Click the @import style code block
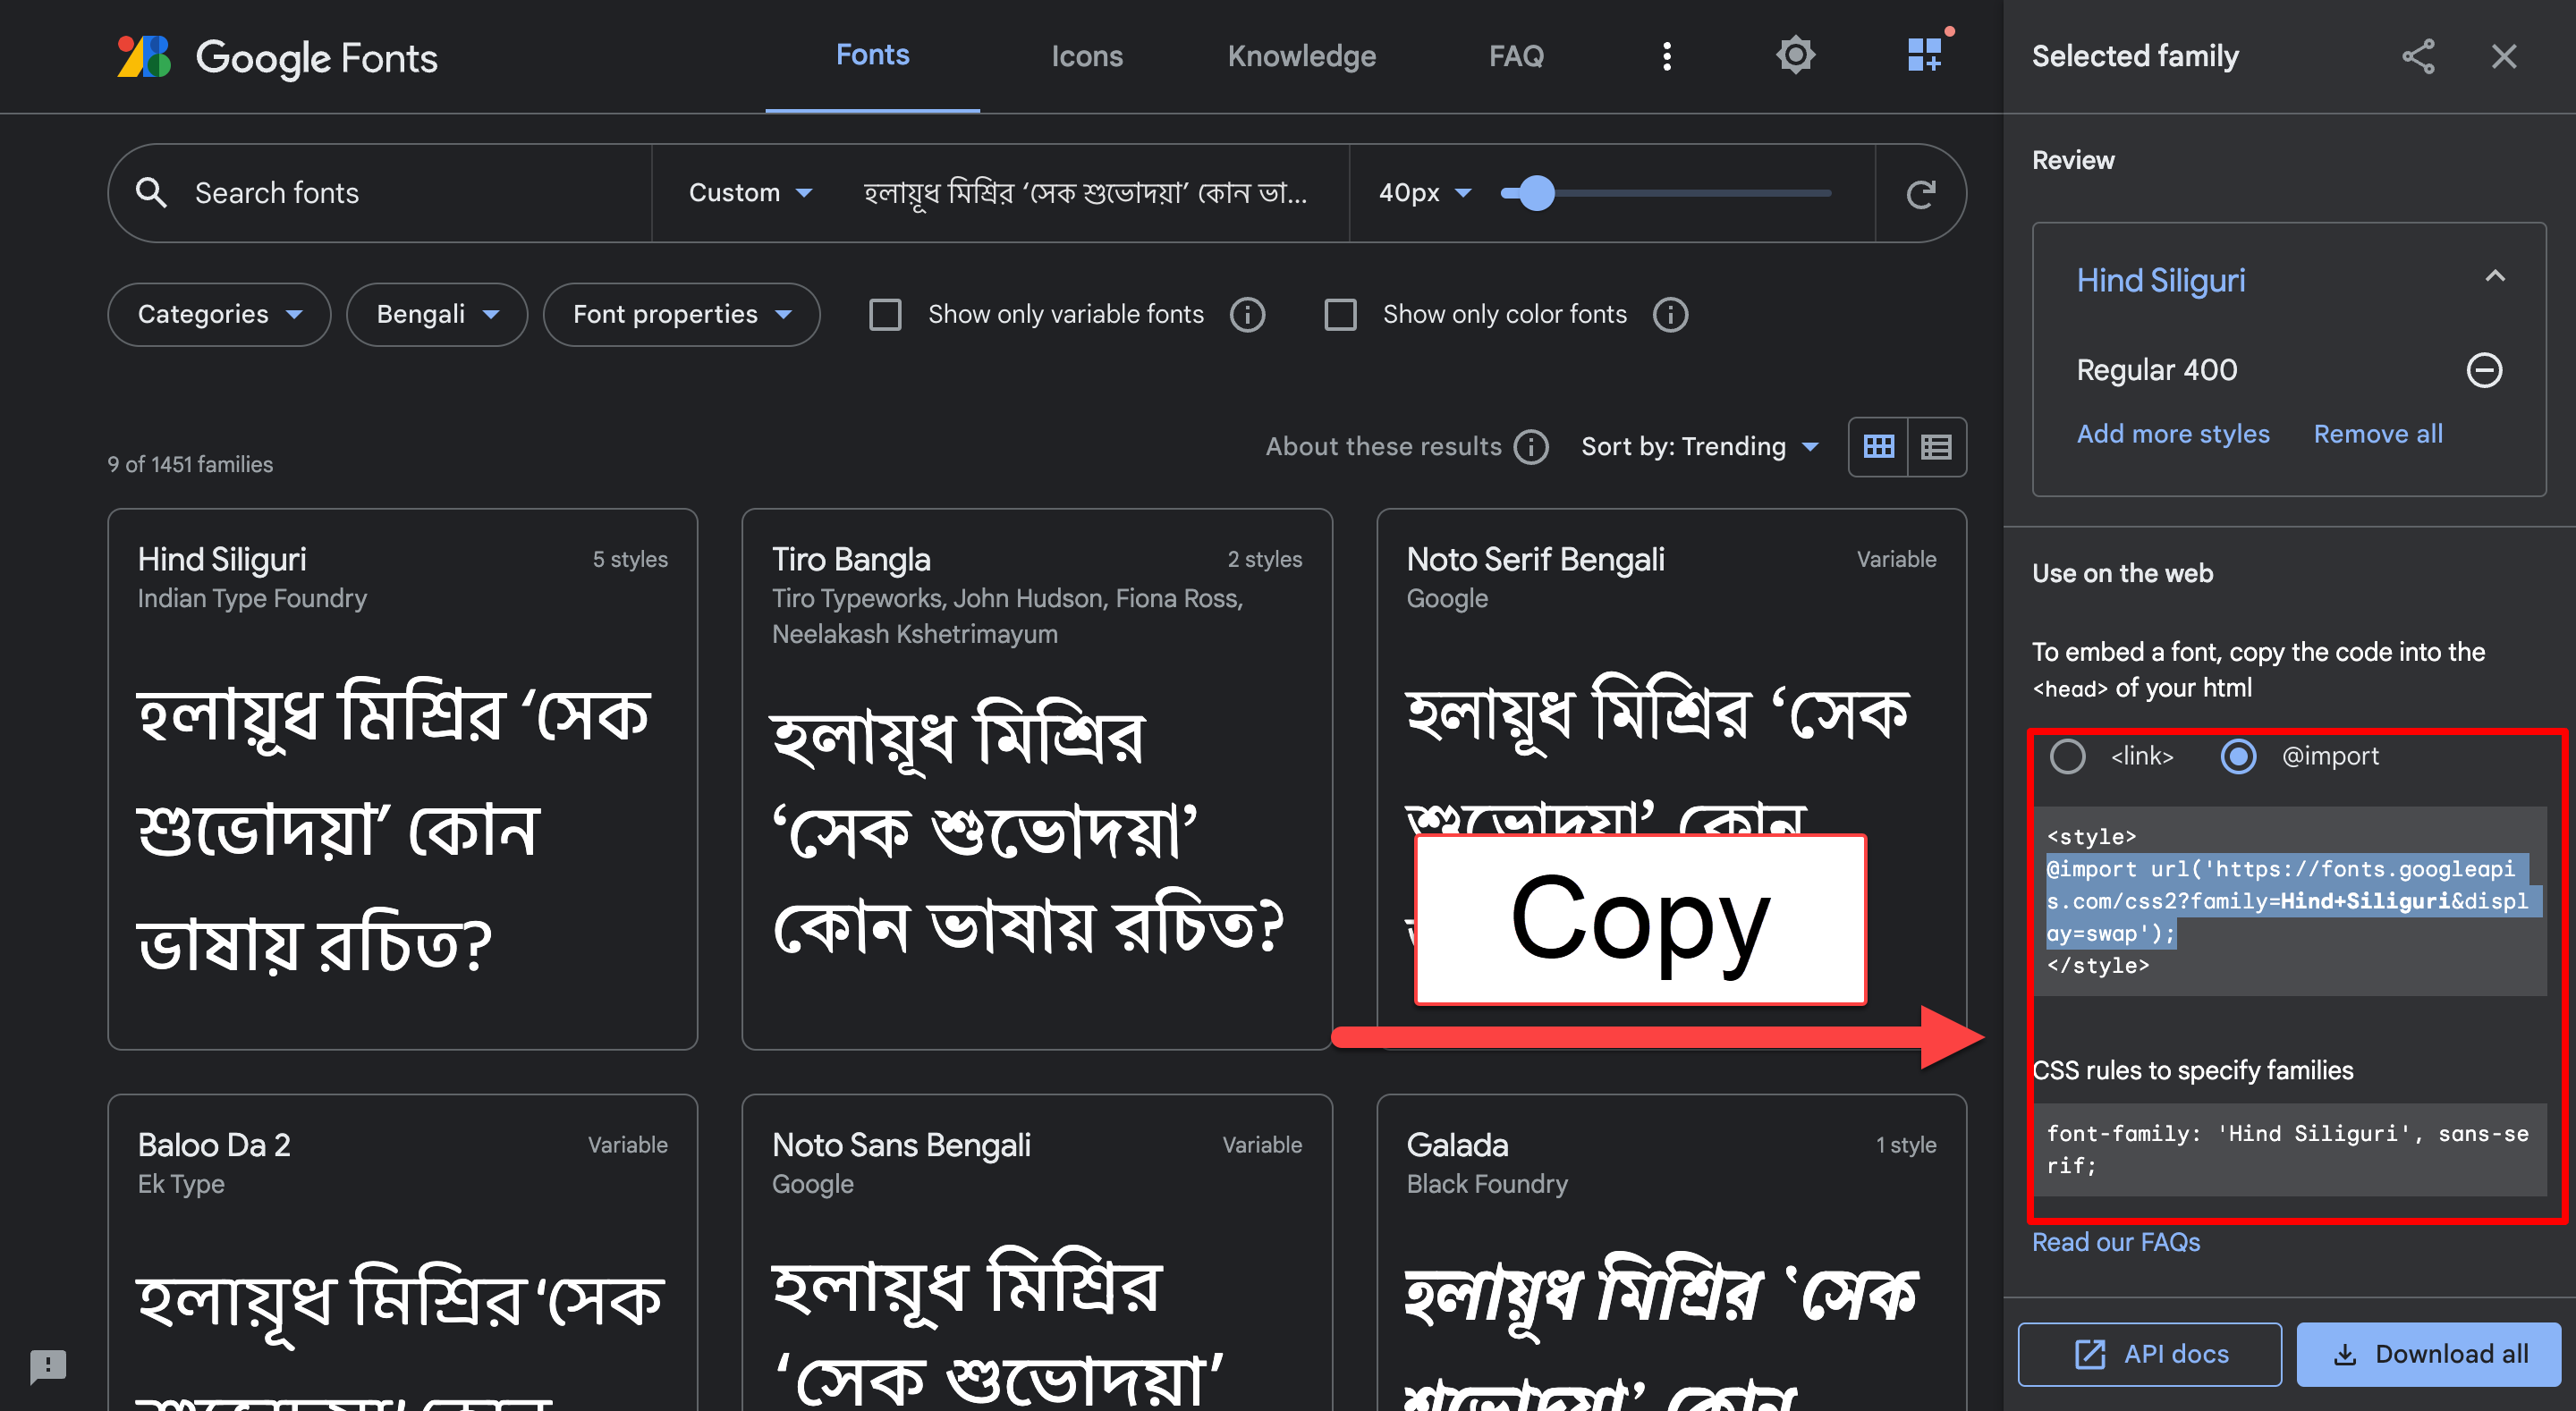This screenshot has width=2576, height=1411. pos(2289,900)
